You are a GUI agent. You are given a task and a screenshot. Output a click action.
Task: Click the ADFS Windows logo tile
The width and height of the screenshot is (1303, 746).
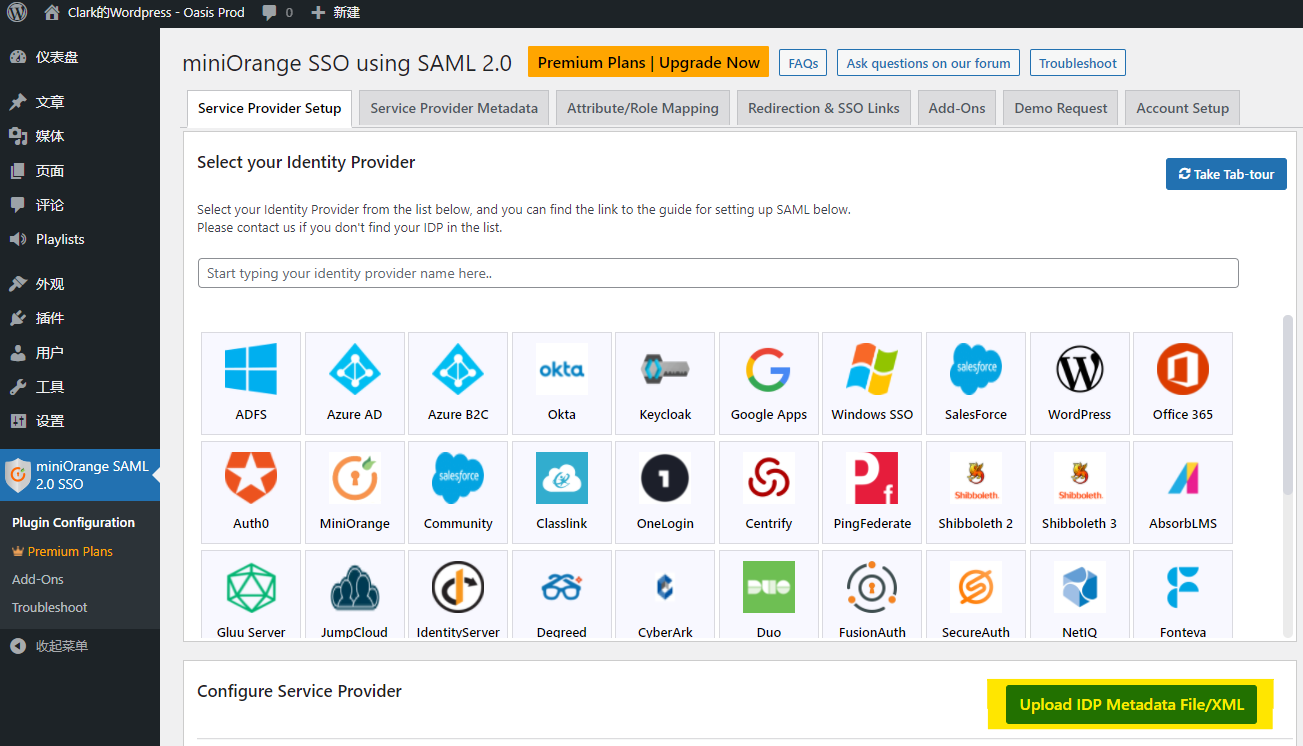(251, 371)
